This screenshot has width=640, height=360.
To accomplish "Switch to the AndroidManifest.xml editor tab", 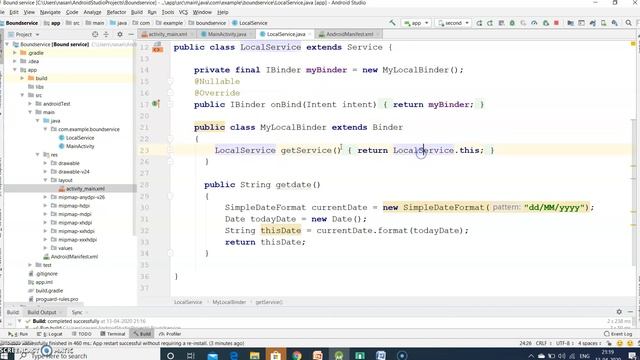I will tap(349, 34).
